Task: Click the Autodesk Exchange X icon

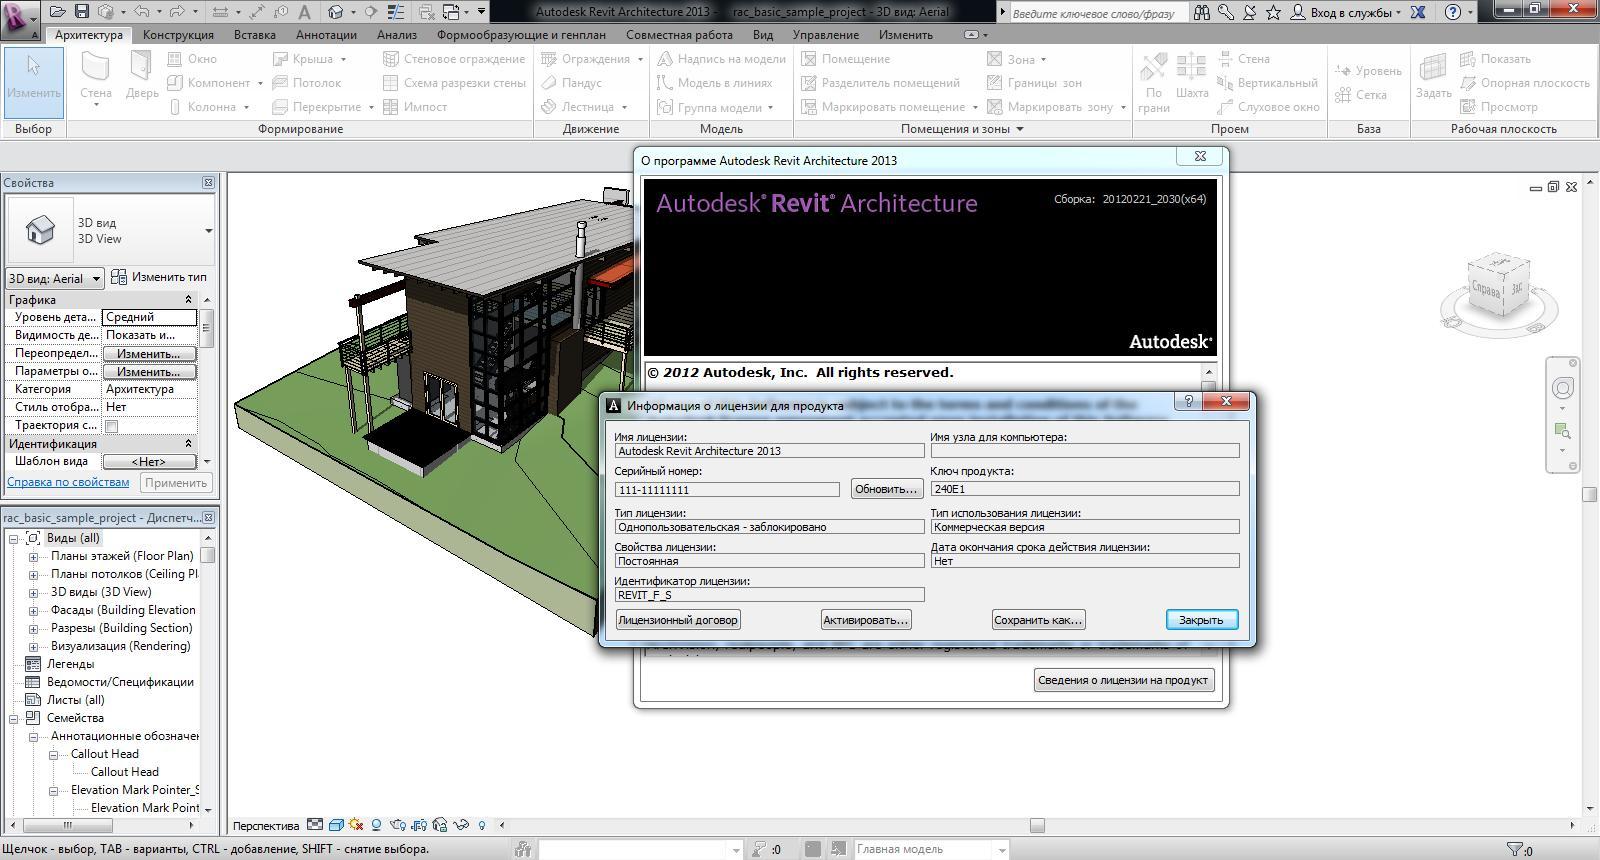Action: [1418, 13]
